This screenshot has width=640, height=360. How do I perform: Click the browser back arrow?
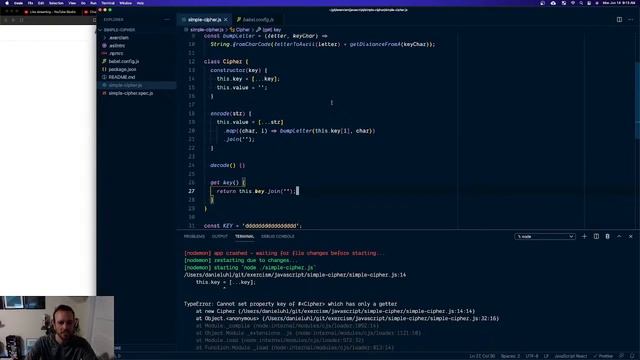(6, 20)
